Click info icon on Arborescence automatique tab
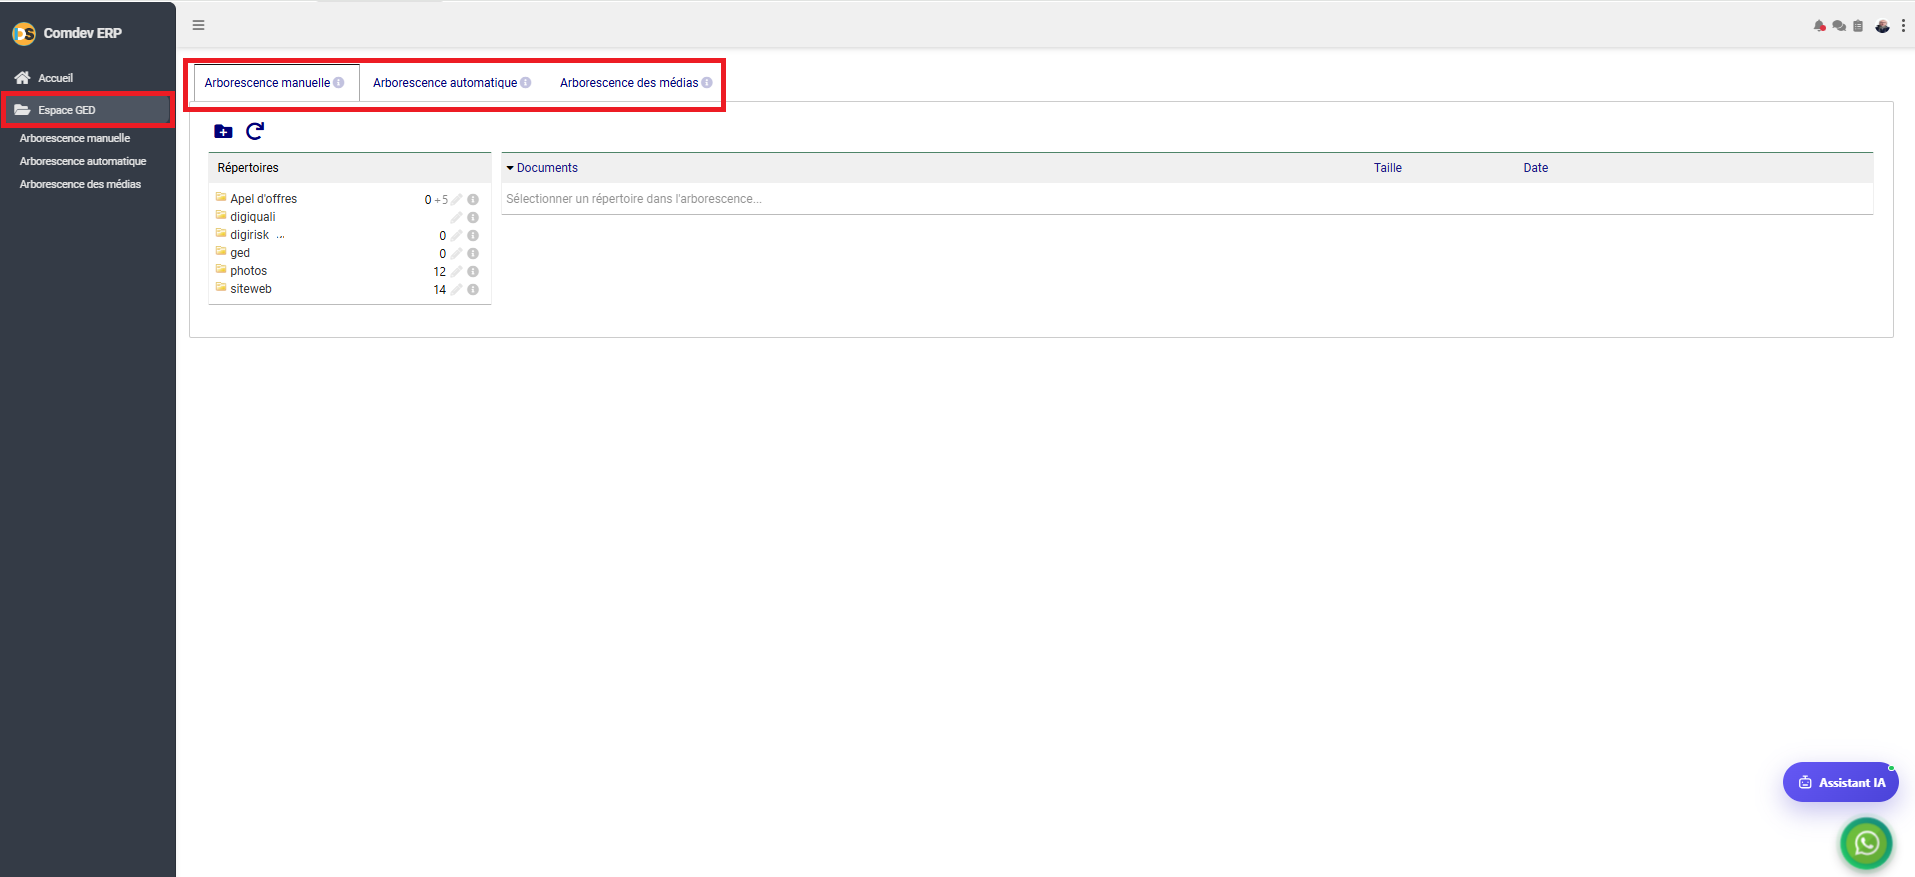This screenshot has height=877, width=1915. pos(526,83)
